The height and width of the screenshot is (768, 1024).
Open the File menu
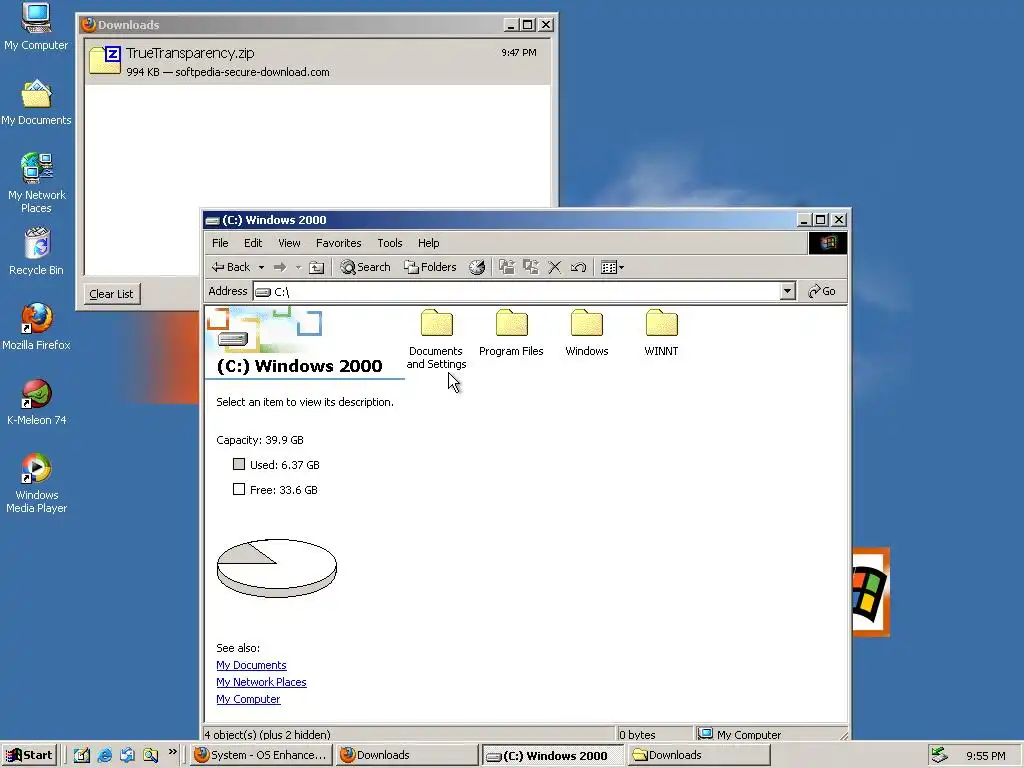[220, 243]
